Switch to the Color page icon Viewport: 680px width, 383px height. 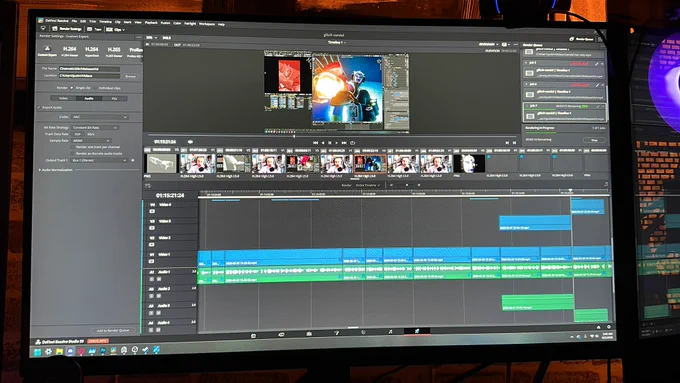[363, 332]
